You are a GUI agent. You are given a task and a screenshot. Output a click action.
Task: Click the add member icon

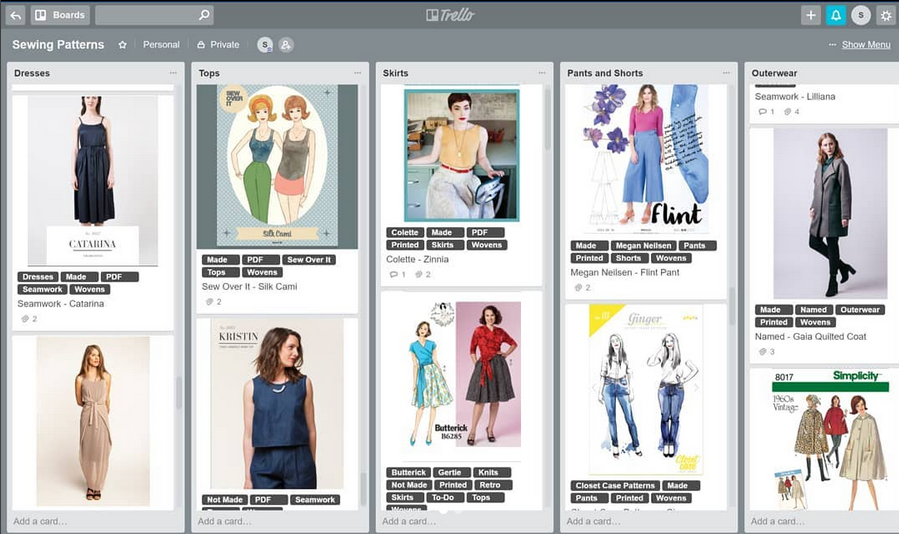tap(286, 45)
